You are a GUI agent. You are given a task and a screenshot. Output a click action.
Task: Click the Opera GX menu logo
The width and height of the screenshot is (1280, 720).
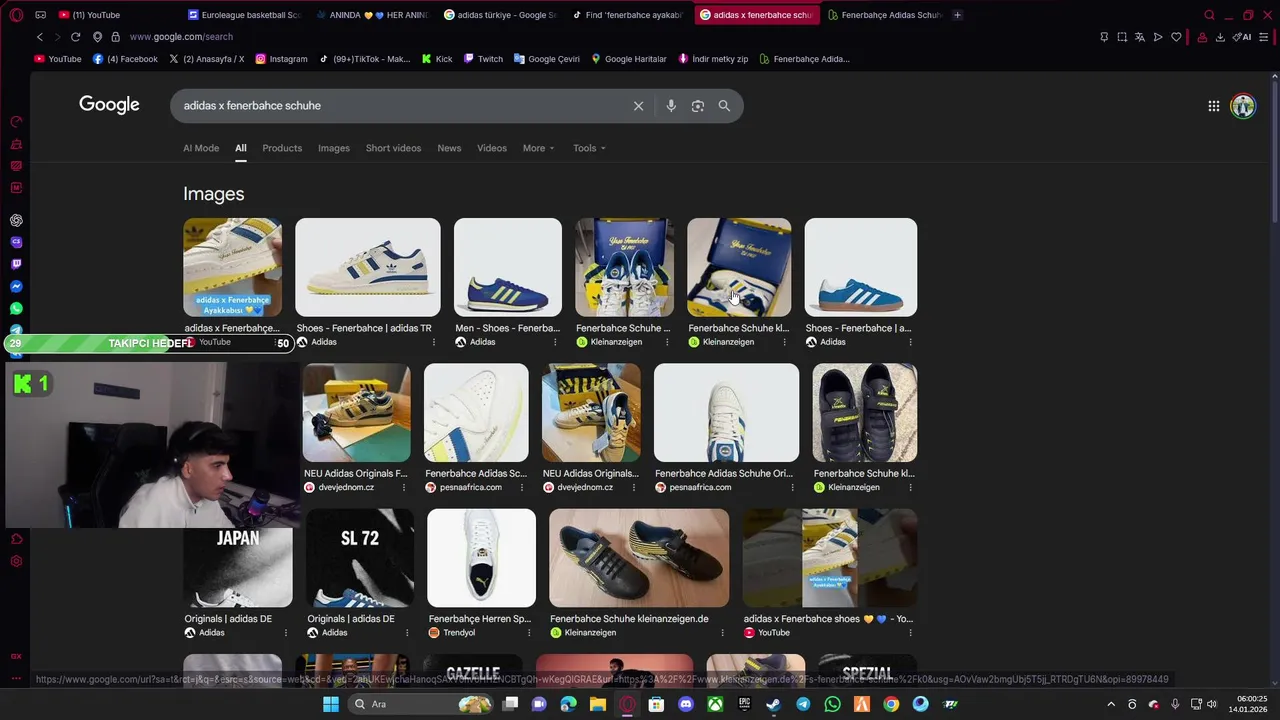pyautogui.click(x=16, y=15)
